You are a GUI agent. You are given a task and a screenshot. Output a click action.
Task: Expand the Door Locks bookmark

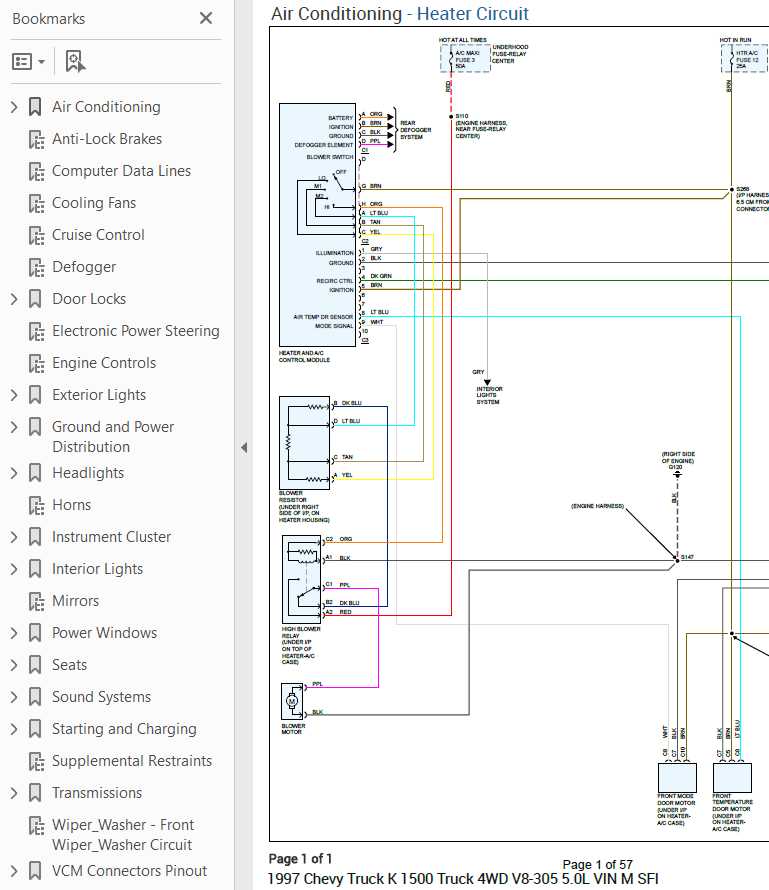tap(14, 299)
